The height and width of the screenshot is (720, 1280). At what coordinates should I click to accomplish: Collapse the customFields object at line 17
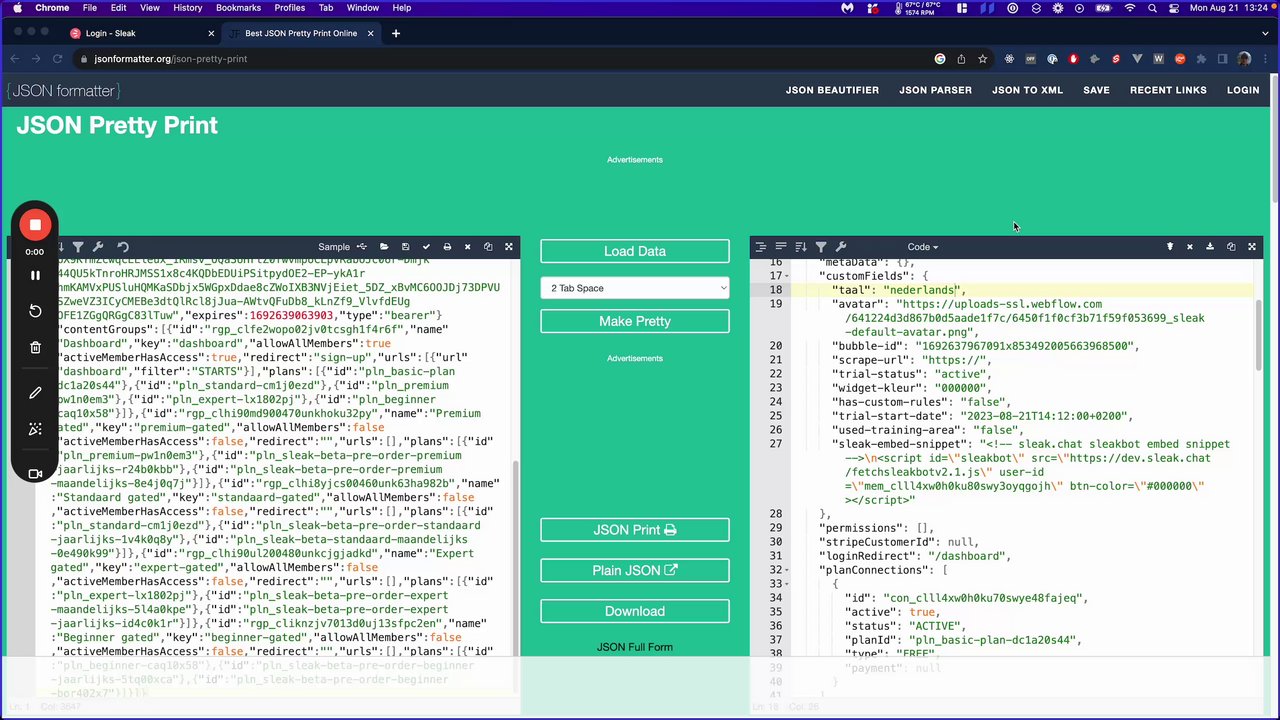[x=788, y=276]
